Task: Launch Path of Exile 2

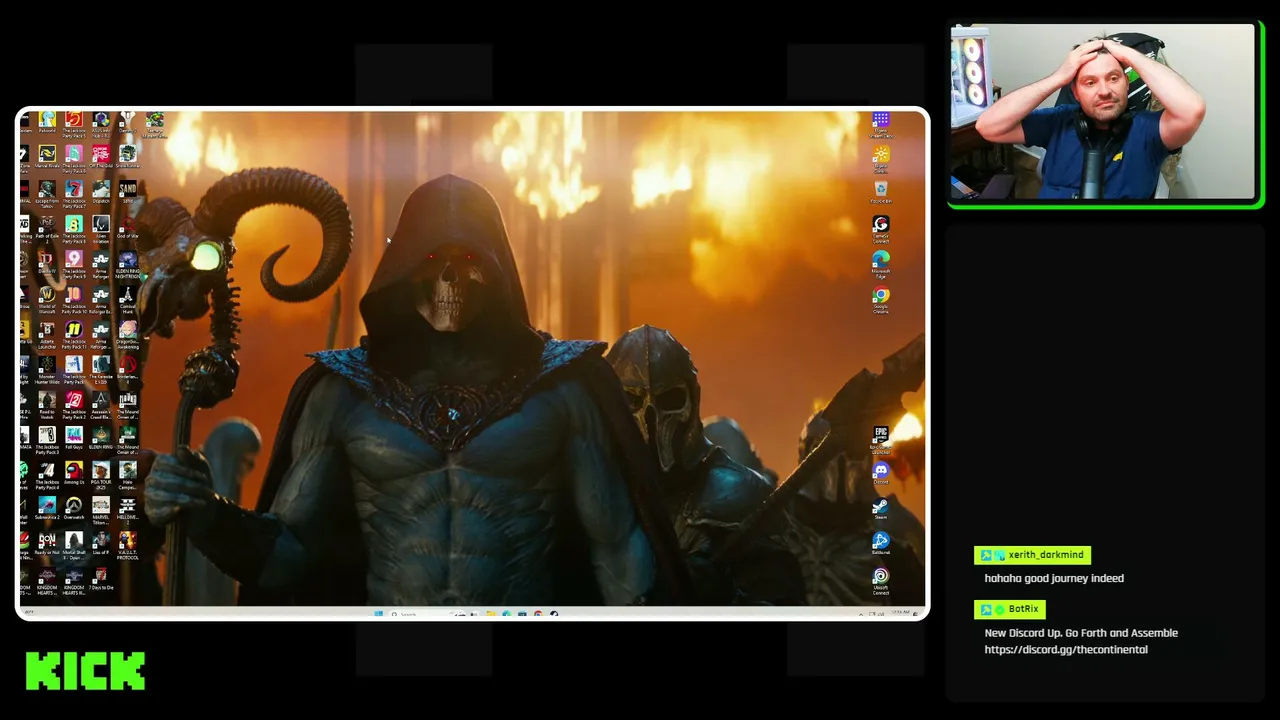Action: tap(47, 229)
